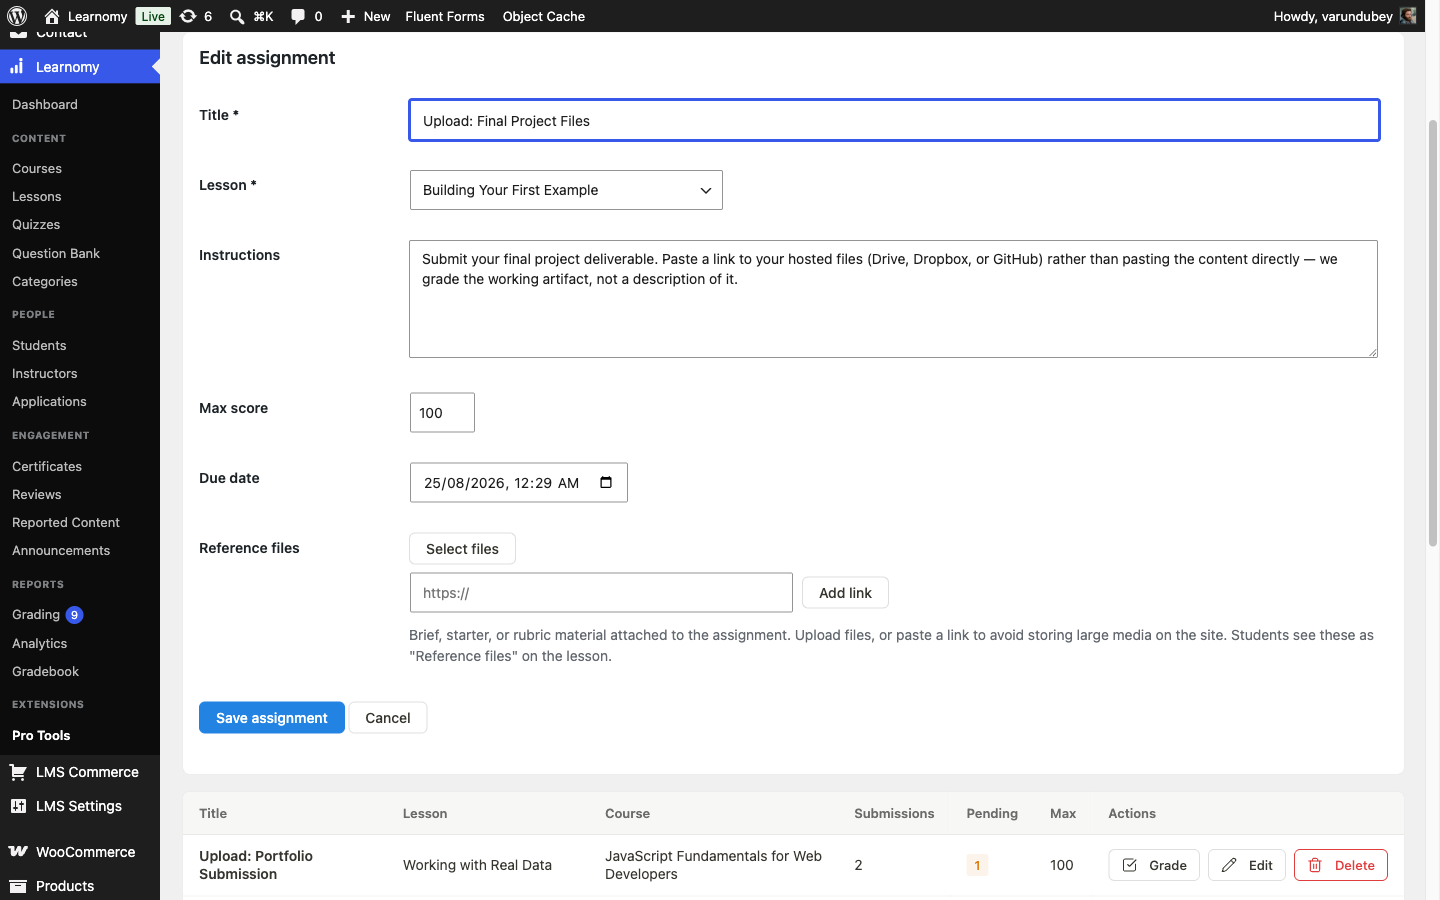Click the WooCommerce logo icon

click(18, 852)
